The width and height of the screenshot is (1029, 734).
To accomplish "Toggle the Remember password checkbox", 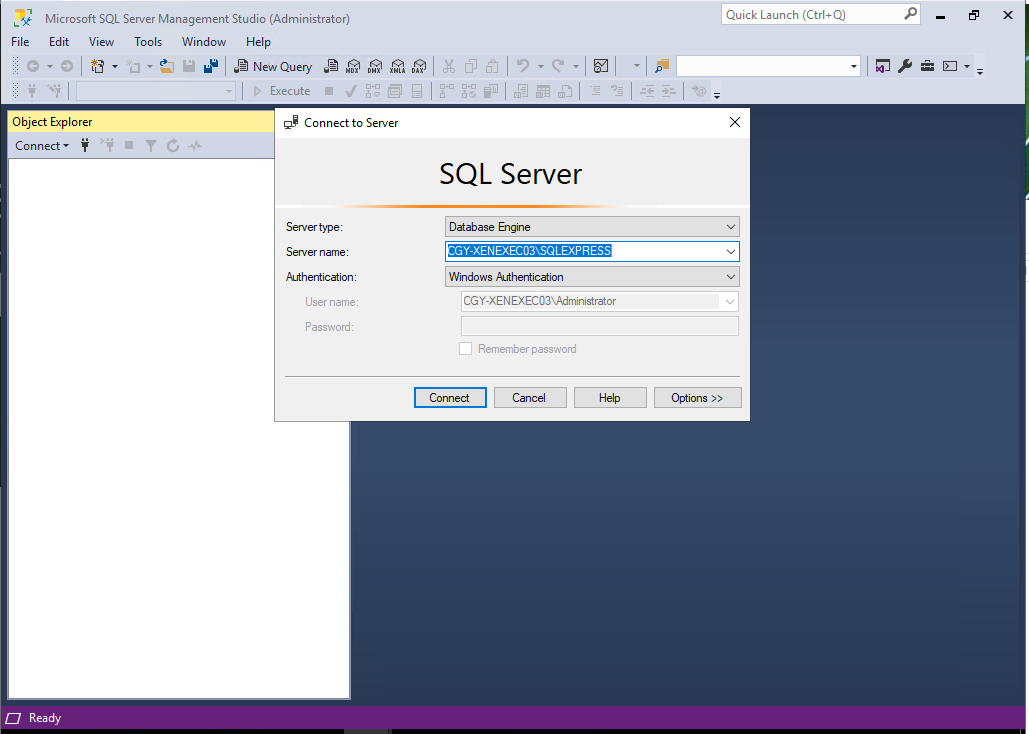I will pos(465,349).
